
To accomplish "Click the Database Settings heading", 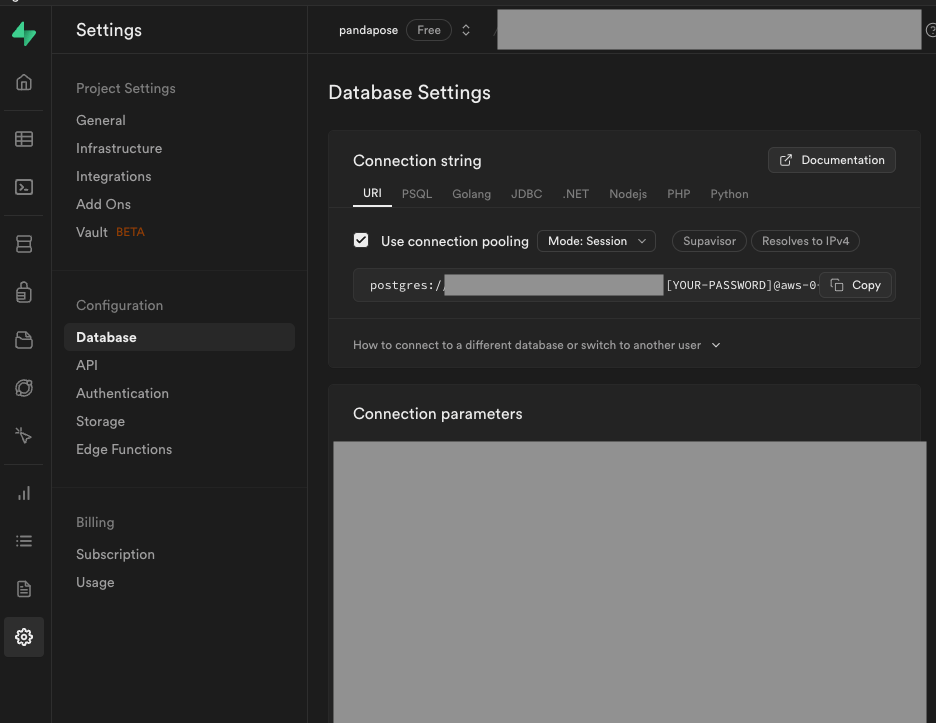I will pyautogui.click(x=410, y=93).
